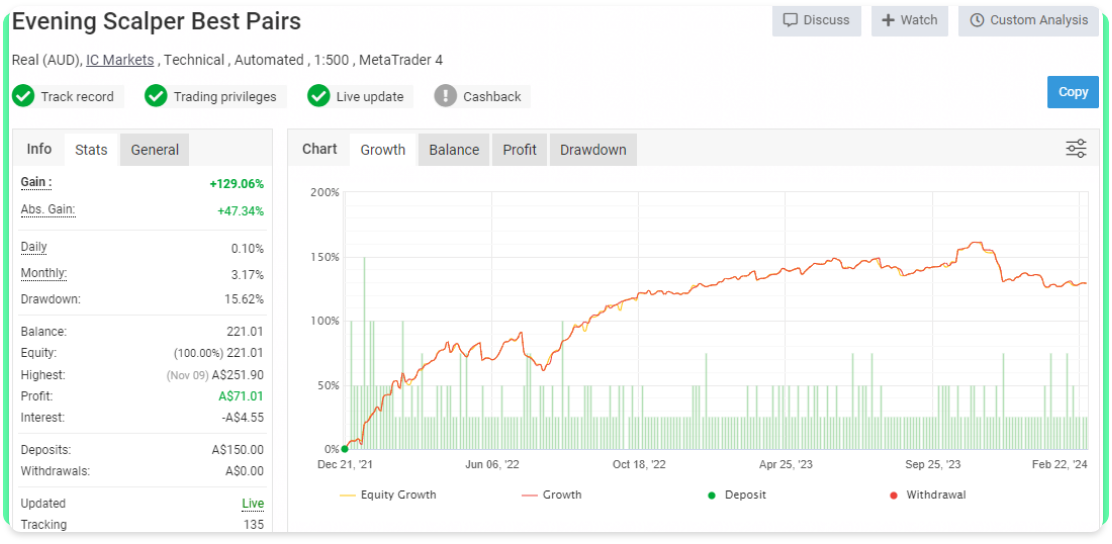The height and width of the screenshot is (544, 1112).
Task: Click the Discuss speech bubble icon
Action: tap(790, 20)
